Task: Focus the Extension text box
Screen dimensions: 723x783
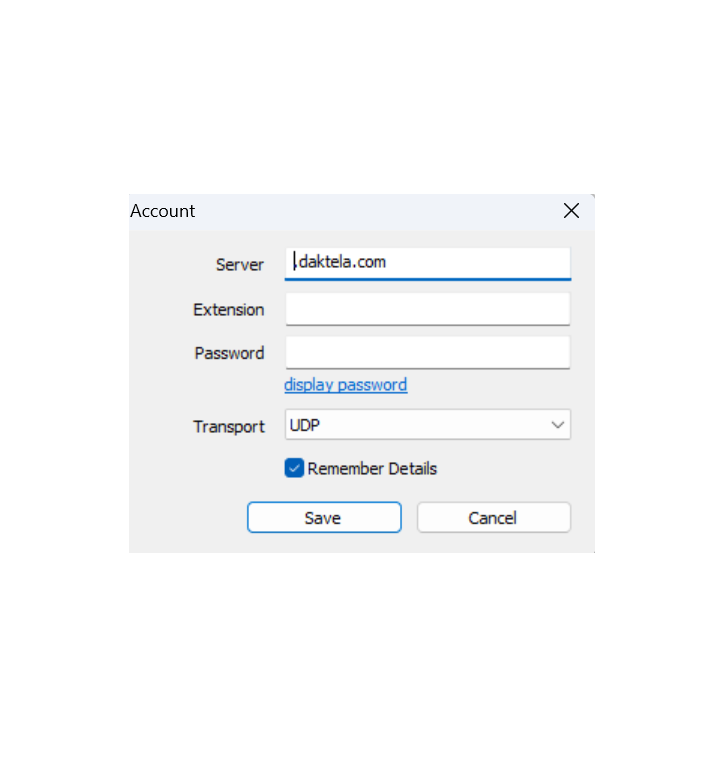Action: click(427, 309)
